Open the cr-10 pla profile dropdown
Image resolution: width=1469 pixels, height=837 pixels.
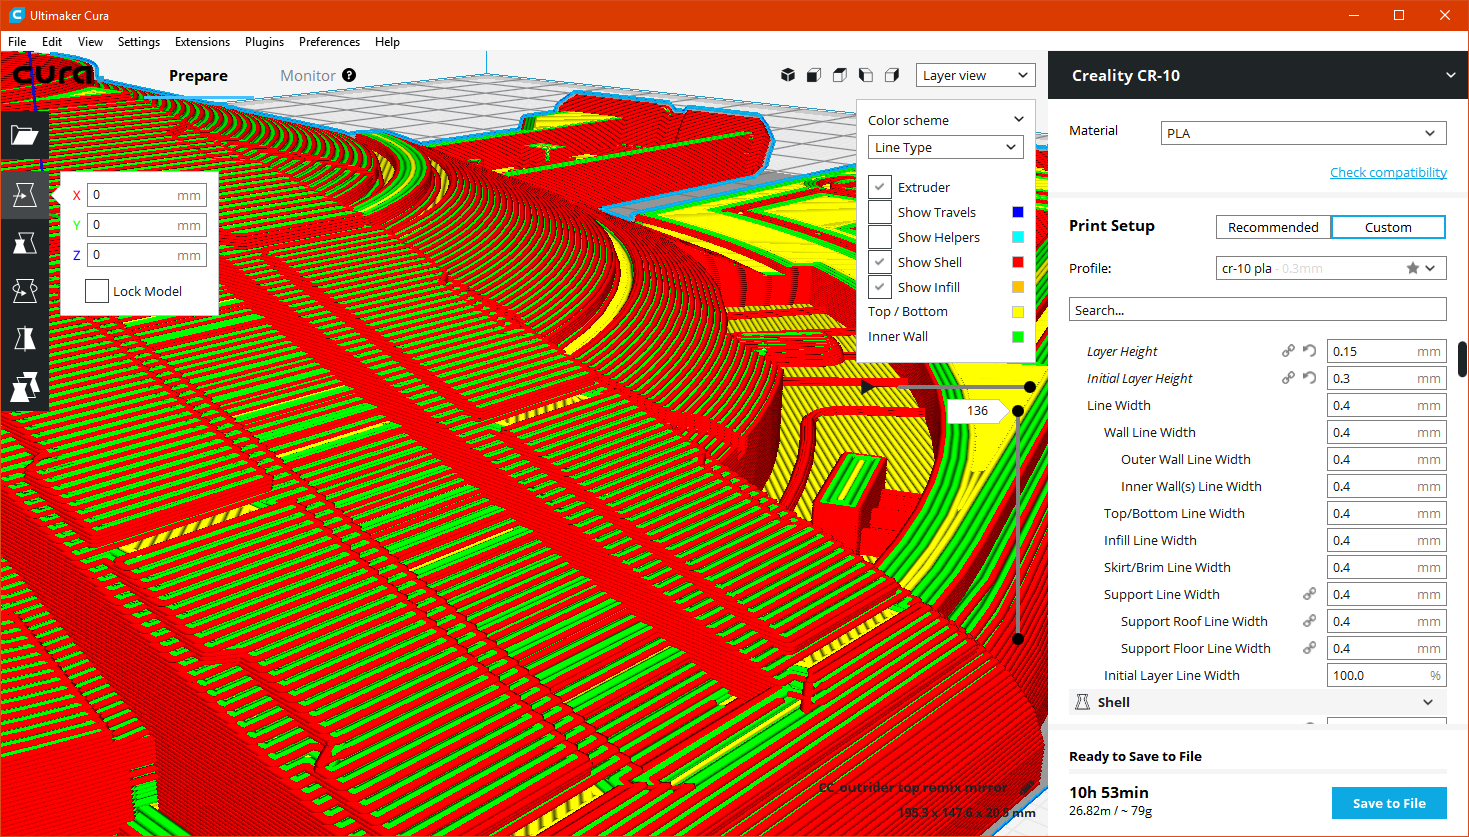(x=1330, y=268)
